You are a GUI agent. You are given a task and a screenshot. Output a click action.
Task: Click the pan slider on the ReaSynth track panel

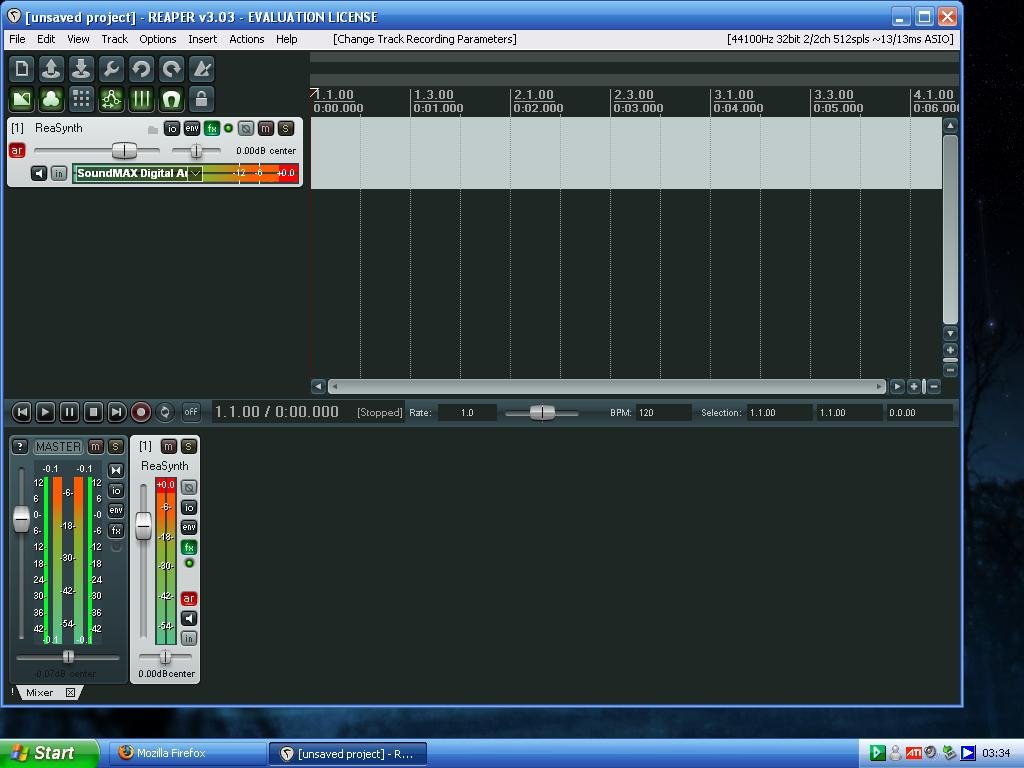click(196, 151)
